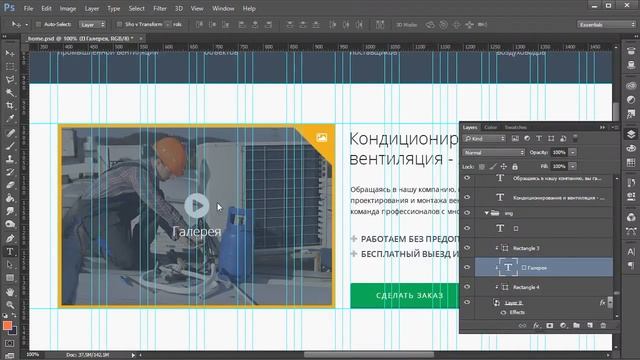This screenshot has width=640, height=360.
Task: Open the Fill slider arrow
Action: (x=573, y=167)
